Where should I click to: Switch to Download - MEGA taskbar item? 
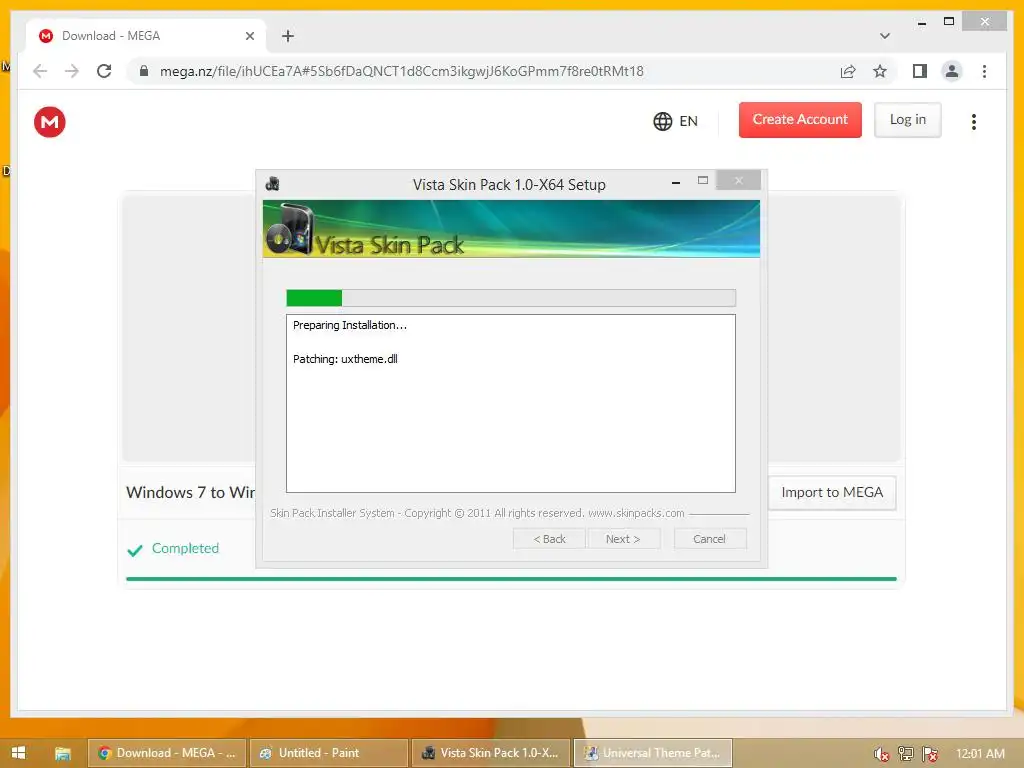click(167, 753)
